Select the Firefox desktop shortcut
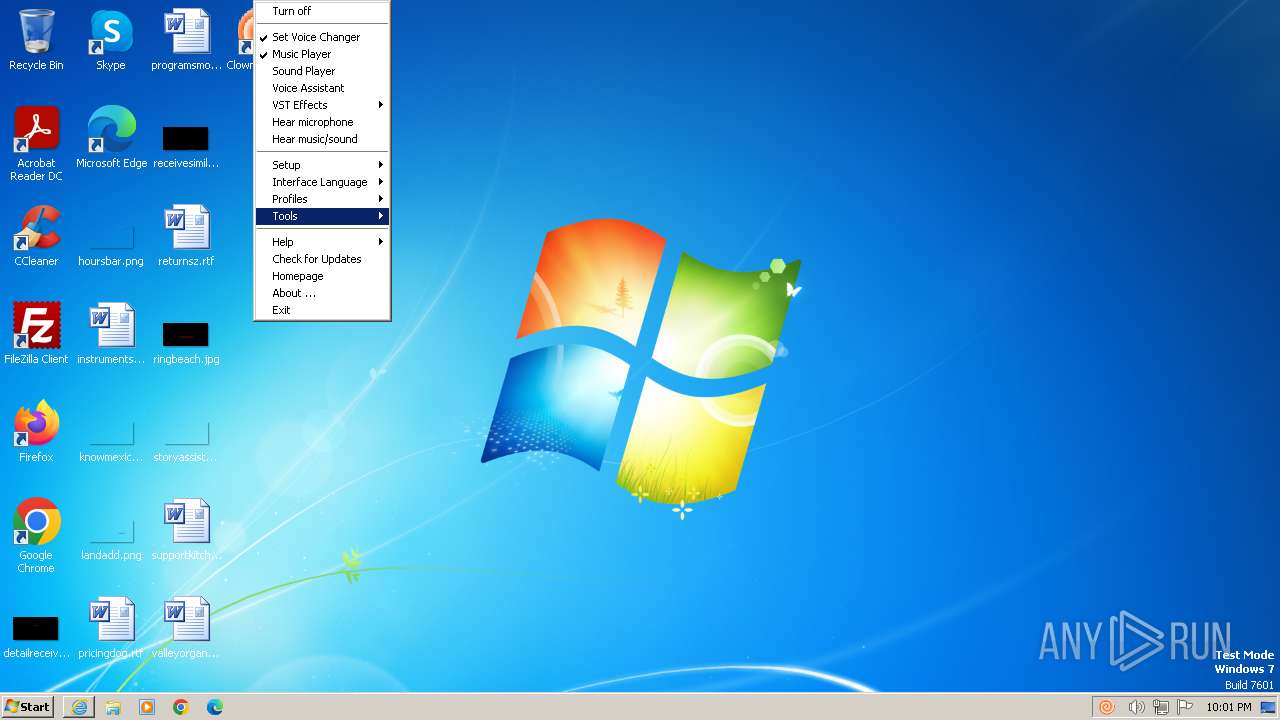This screenshot has height=720, width=1280. pyautogui.click(x=36, y=432)
